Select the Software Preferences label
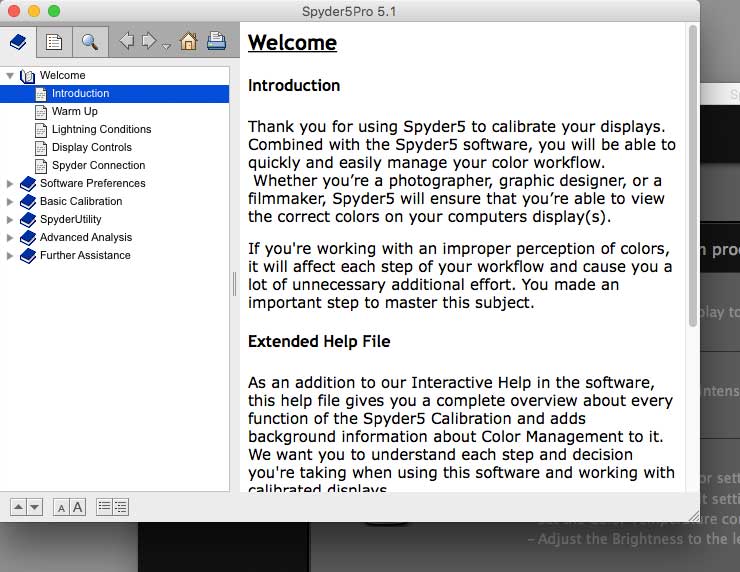Viewport: 740px width, 572px height. click(x=92, y=183)
